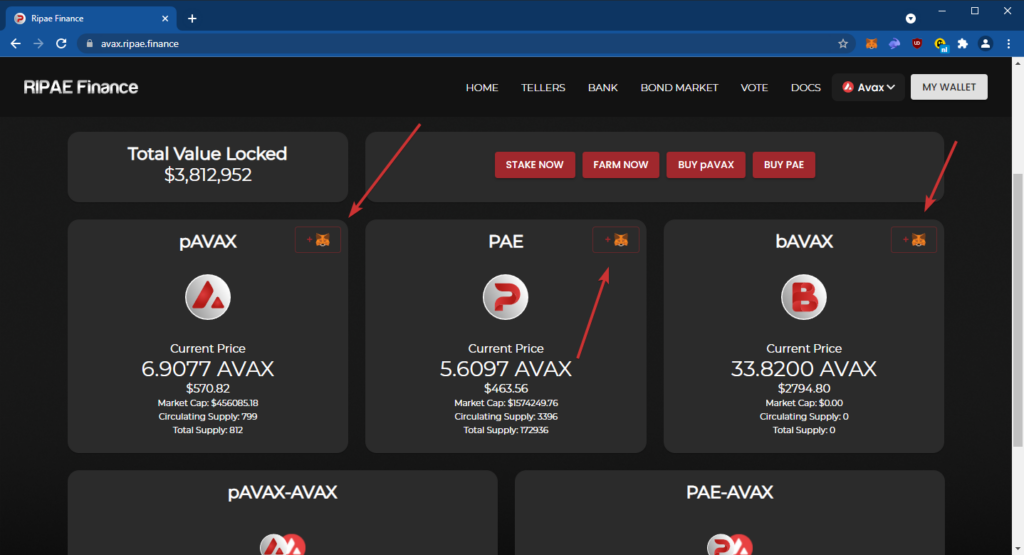Open the purple bird browser extension
Image resolution: width=1024 pixels, height=555 pixels.
[x=894, y=44]
